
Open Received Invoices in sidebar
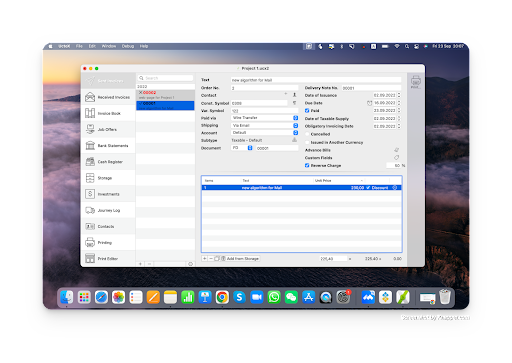pos(108,97)
